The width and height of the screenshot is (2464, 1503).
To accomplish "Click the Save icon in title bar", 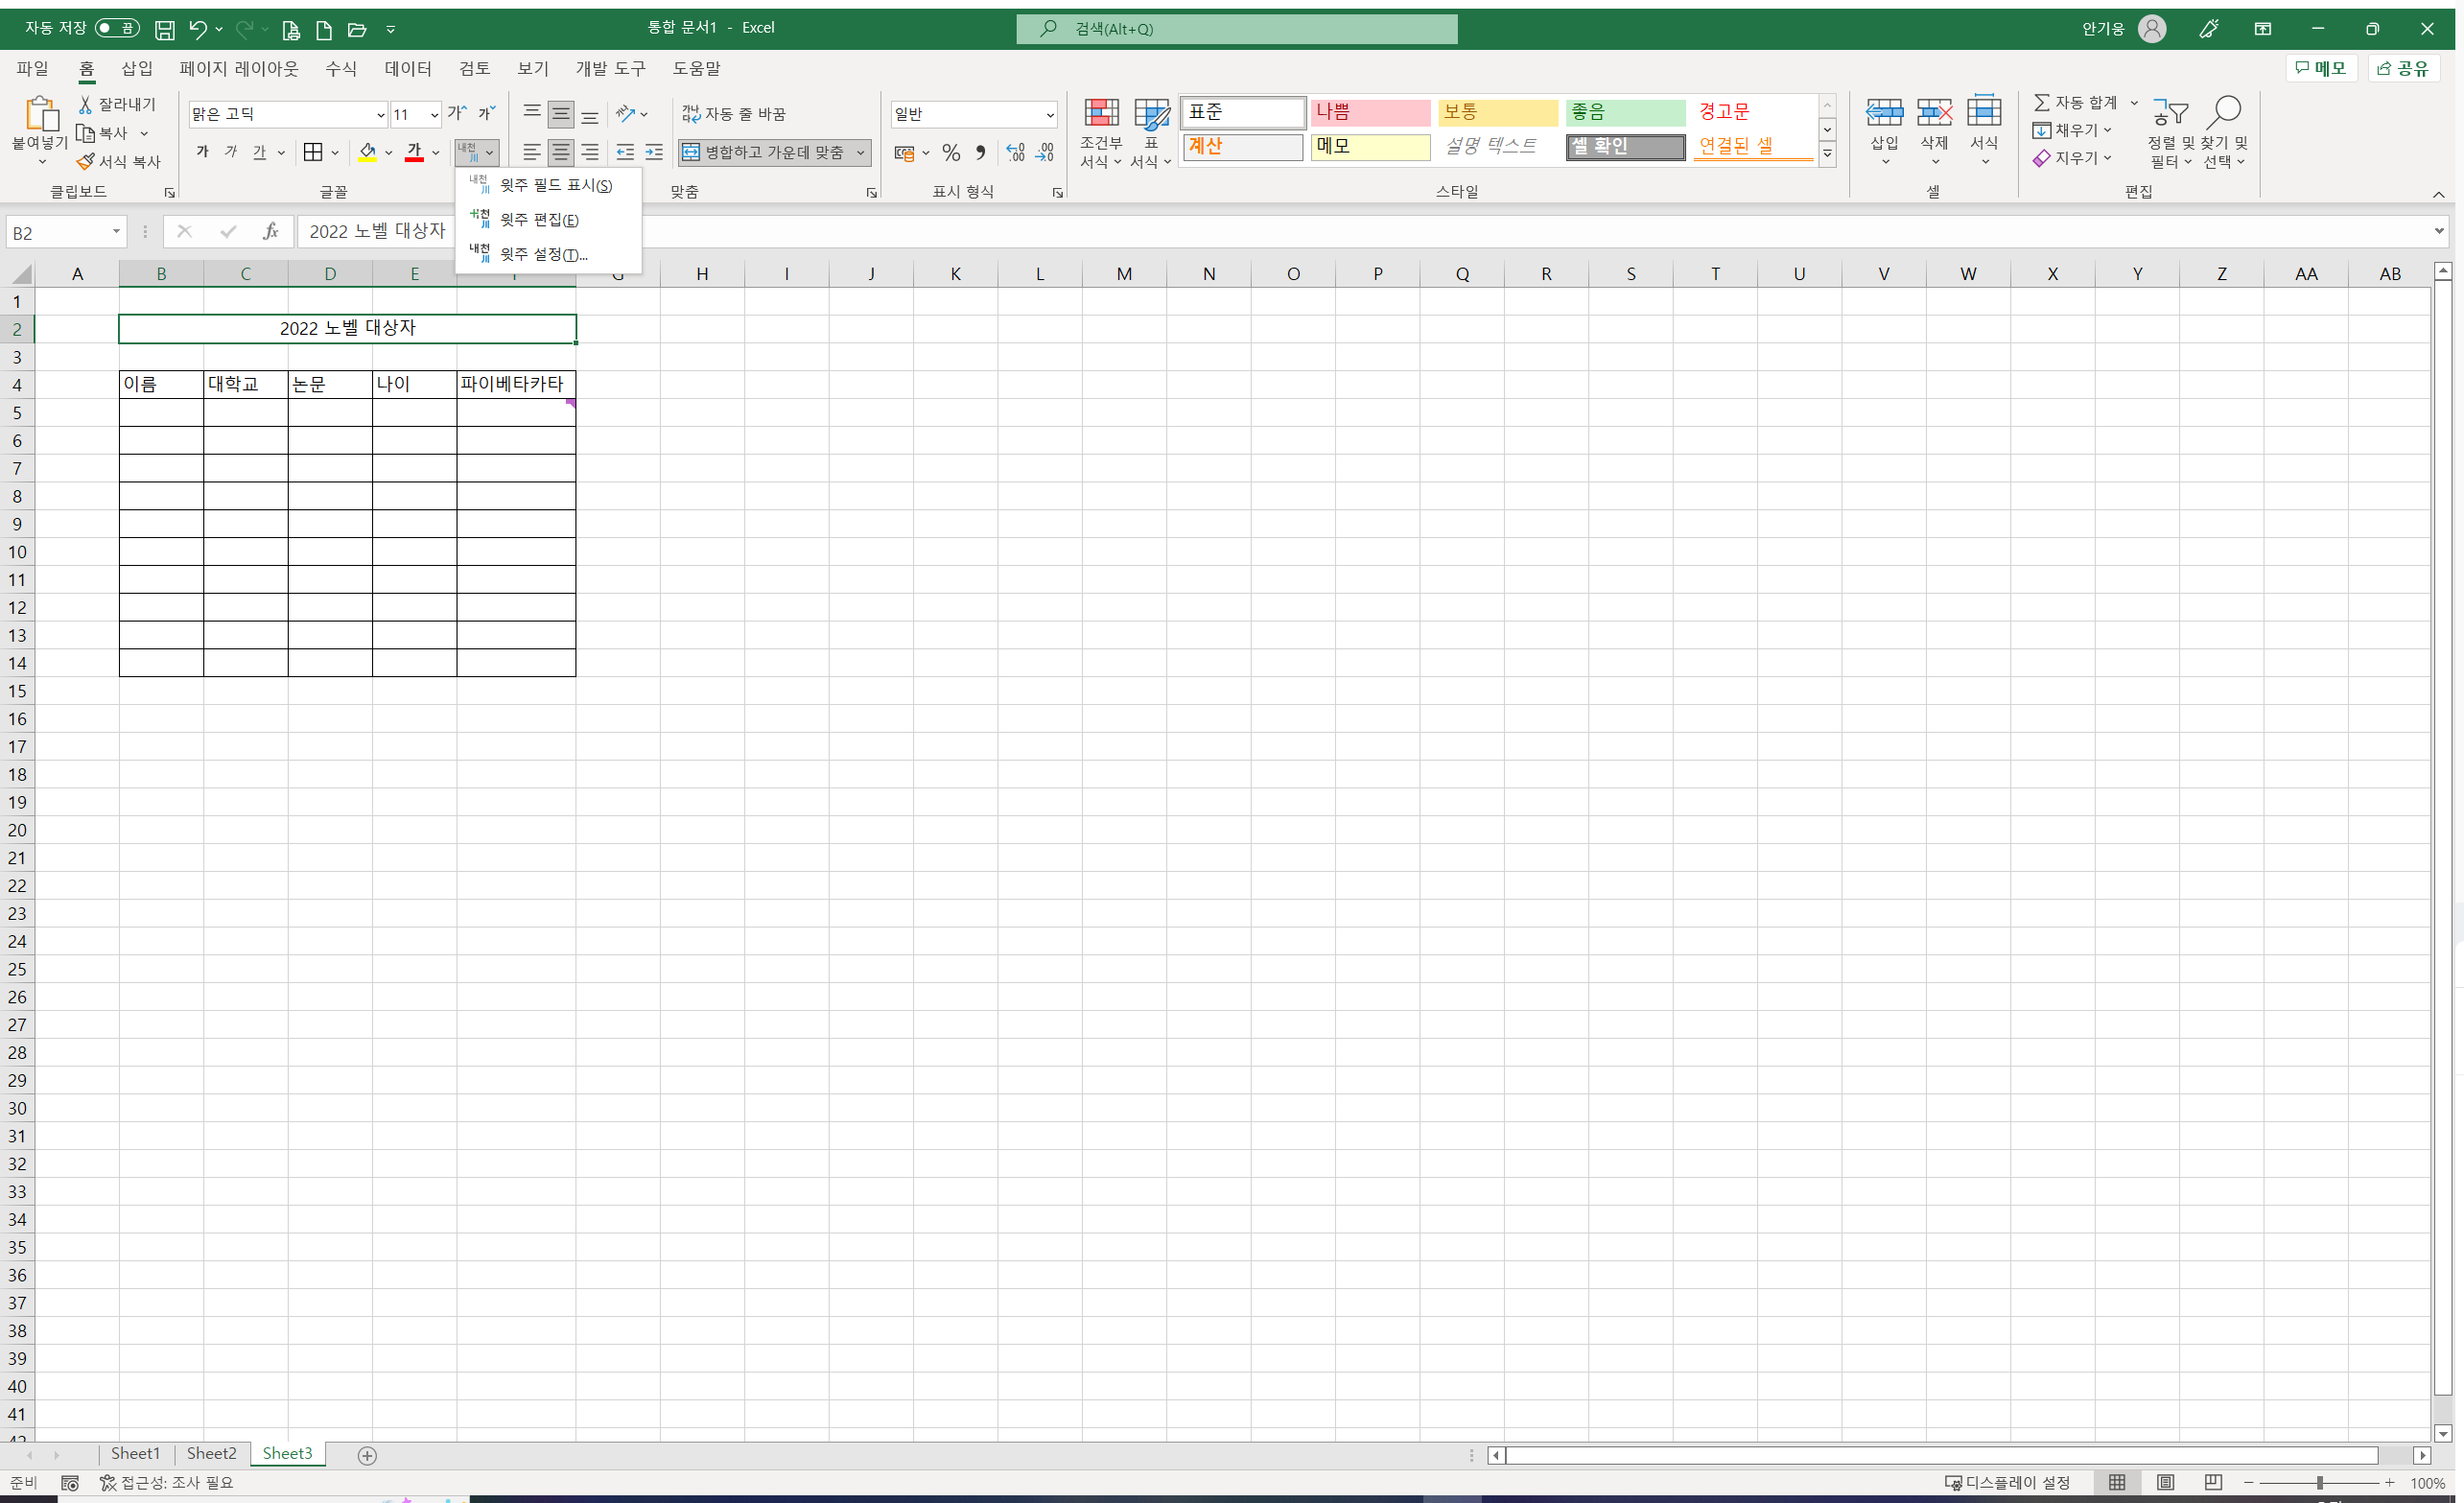I will pyautogui.click(x=165, y=29).
